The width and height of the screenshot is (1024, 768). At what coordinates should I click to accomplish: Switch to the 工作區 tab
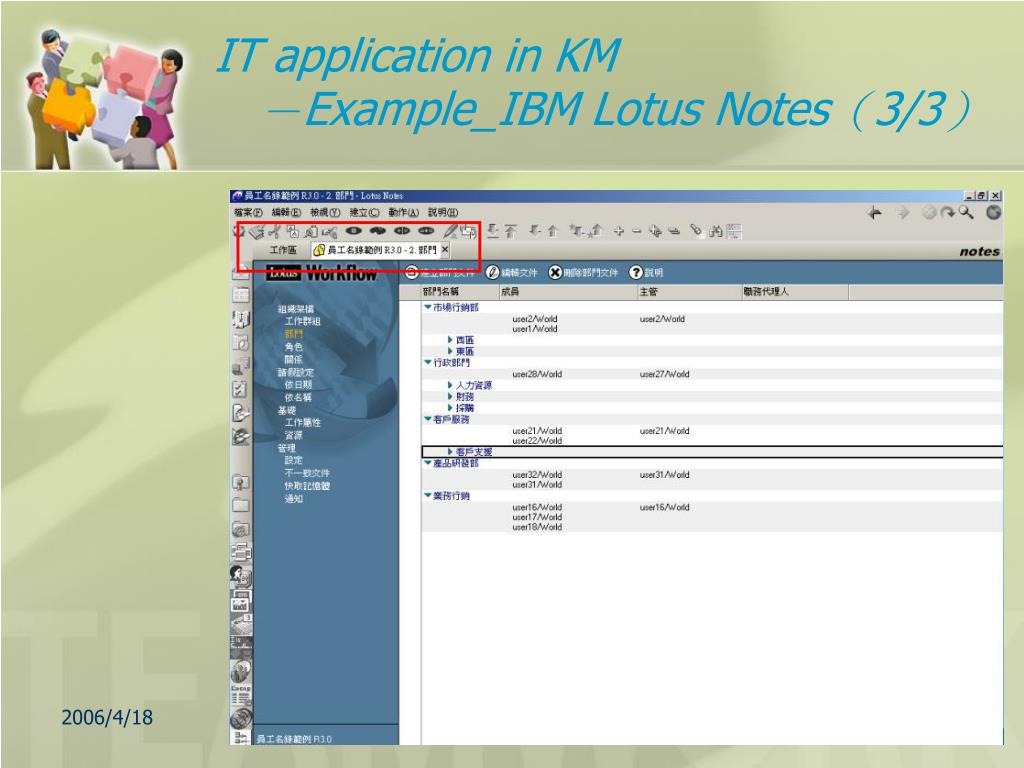coord(283,250)
